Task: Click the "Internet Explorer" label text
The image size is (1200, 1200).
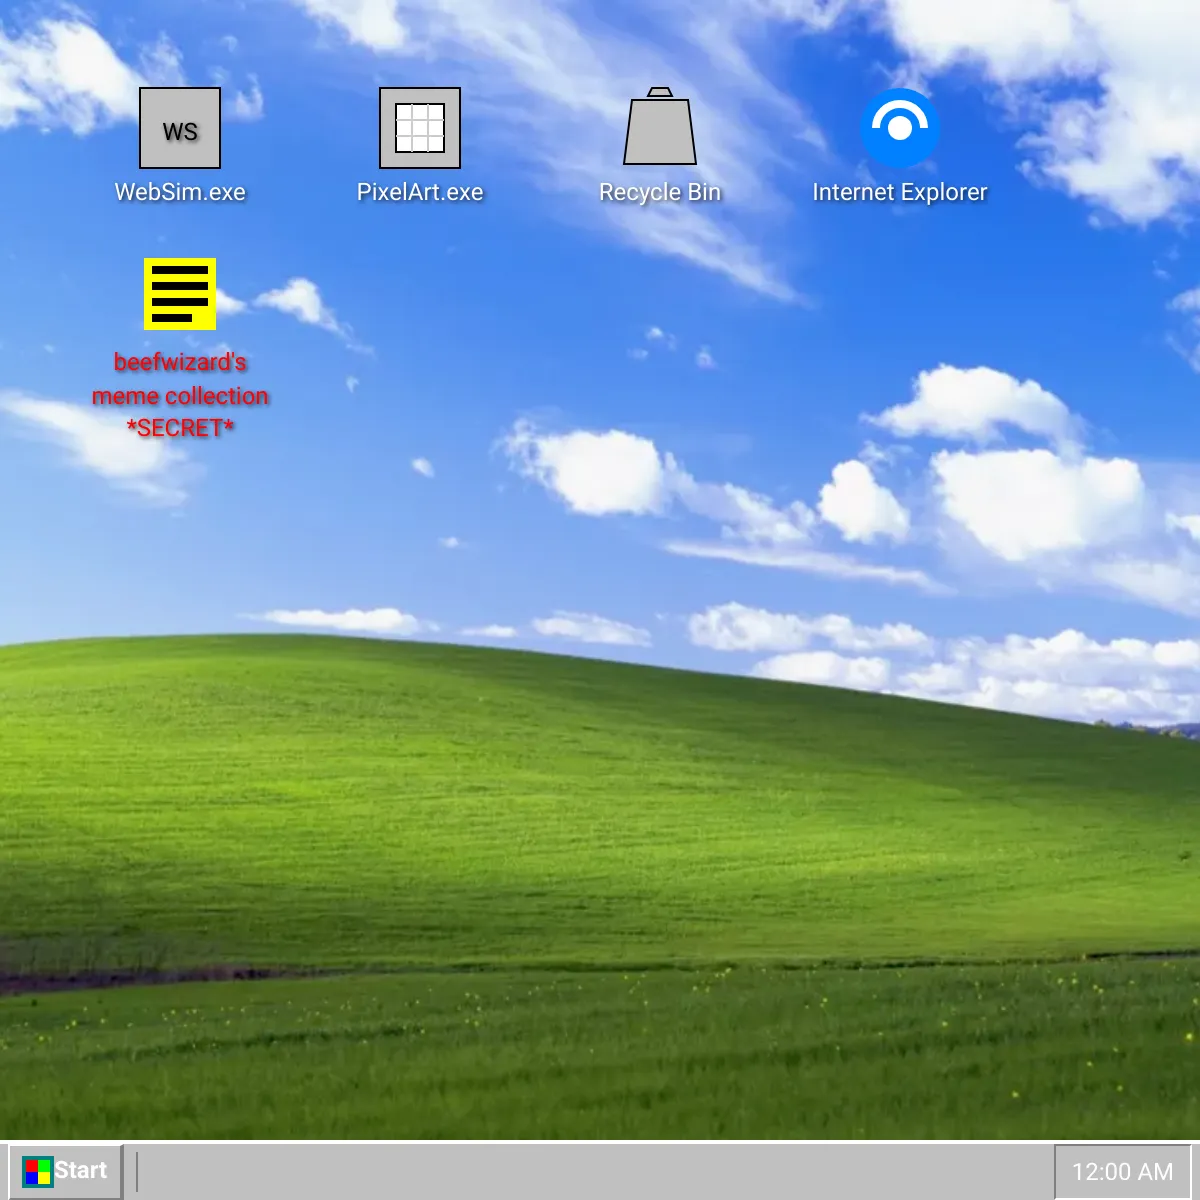Action: coord(900,192)
